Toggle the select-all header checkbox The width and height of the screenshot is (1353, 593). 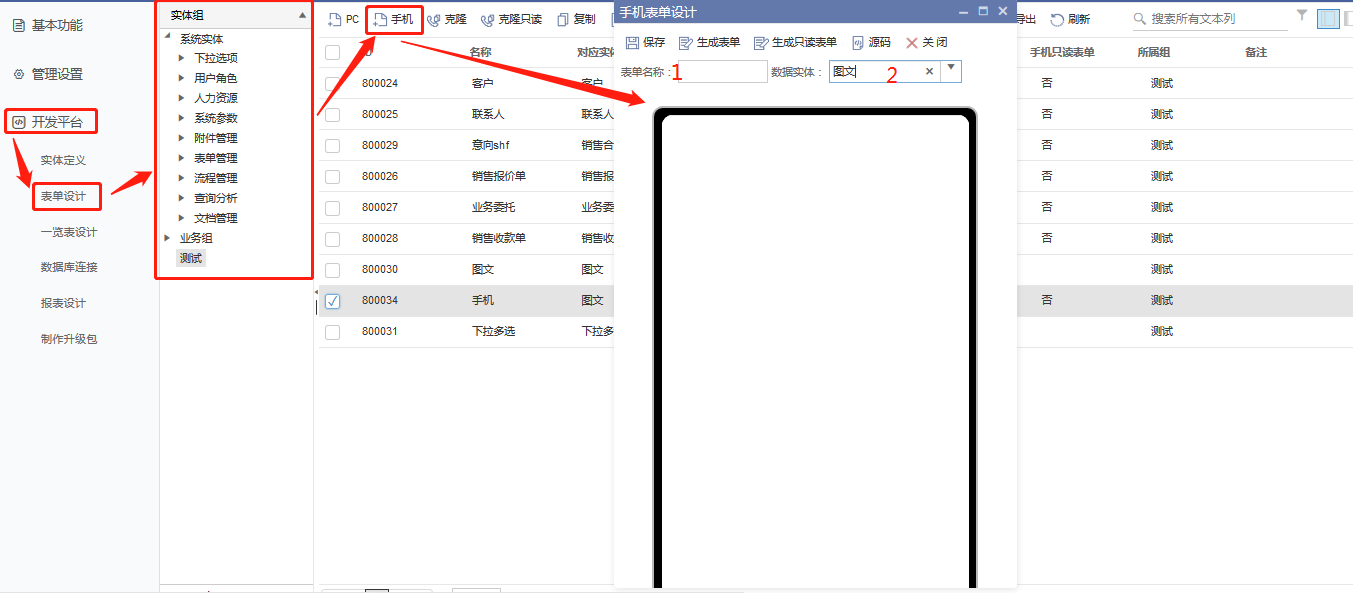coord(333,53)
